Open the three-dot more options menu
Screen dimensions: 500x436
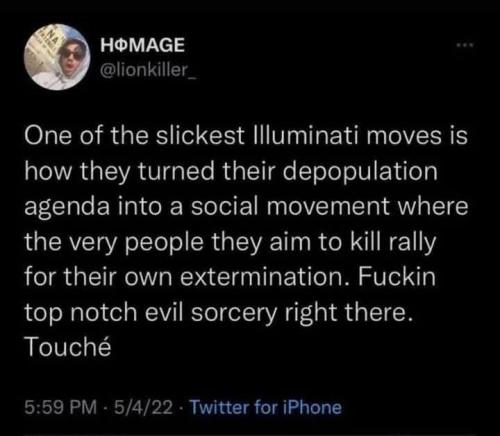466,45
